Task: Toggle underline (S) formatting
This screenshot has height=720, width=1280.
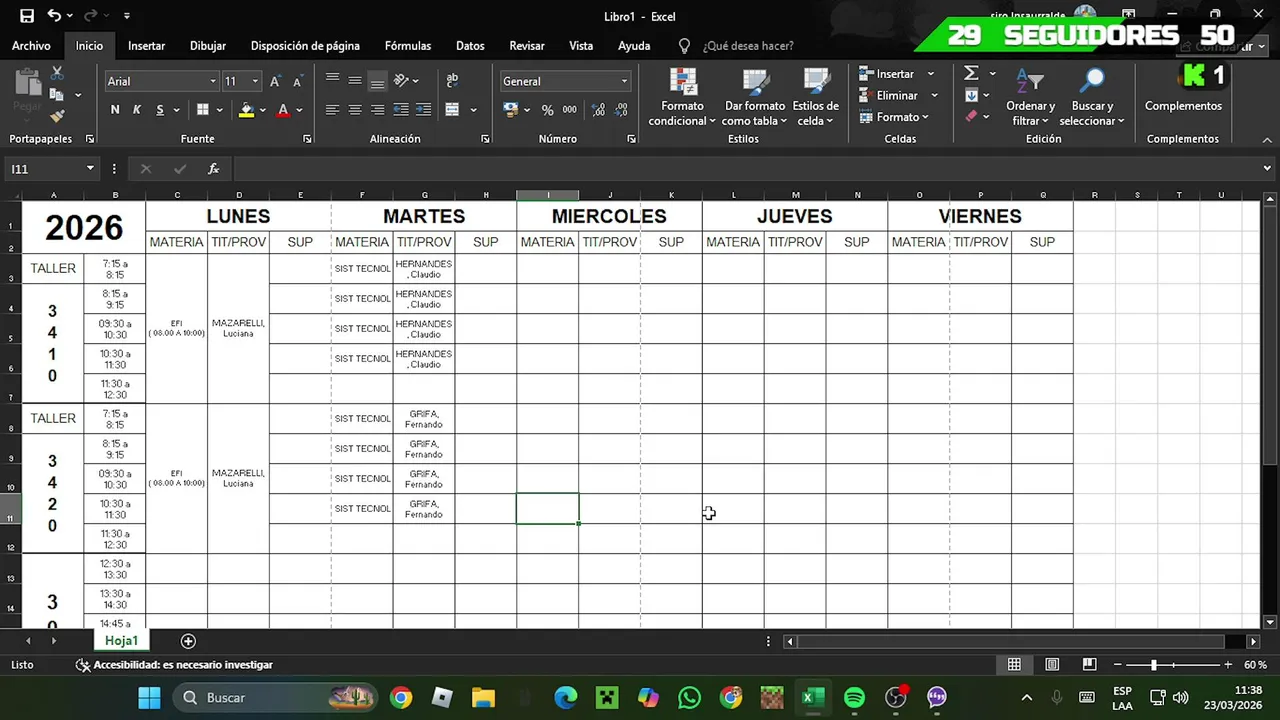Action: 160,110
